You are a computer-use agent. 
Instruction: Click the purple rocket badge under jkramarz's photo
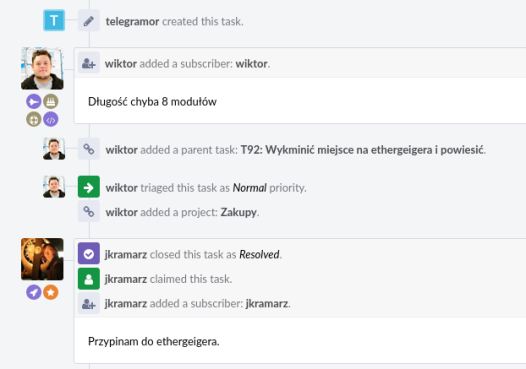34,292
